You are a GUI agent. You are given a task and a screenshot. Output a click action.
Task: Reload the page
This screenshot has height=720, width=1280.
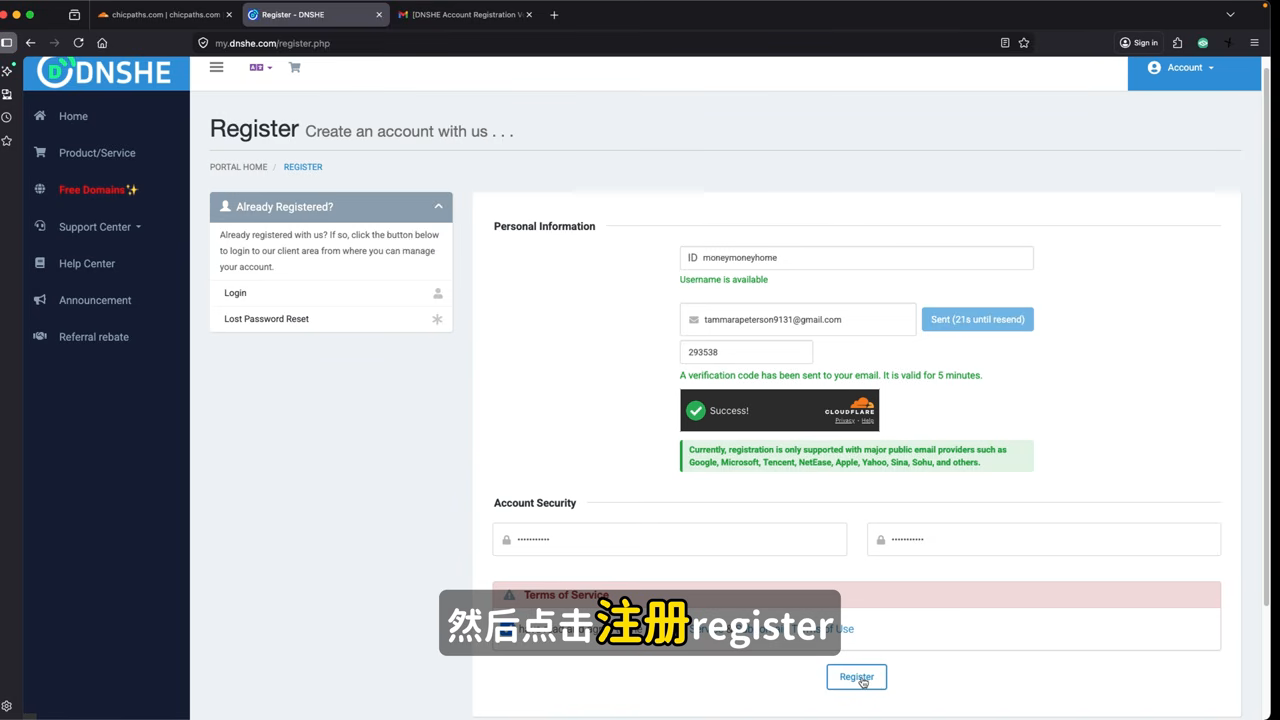(78, 43)
